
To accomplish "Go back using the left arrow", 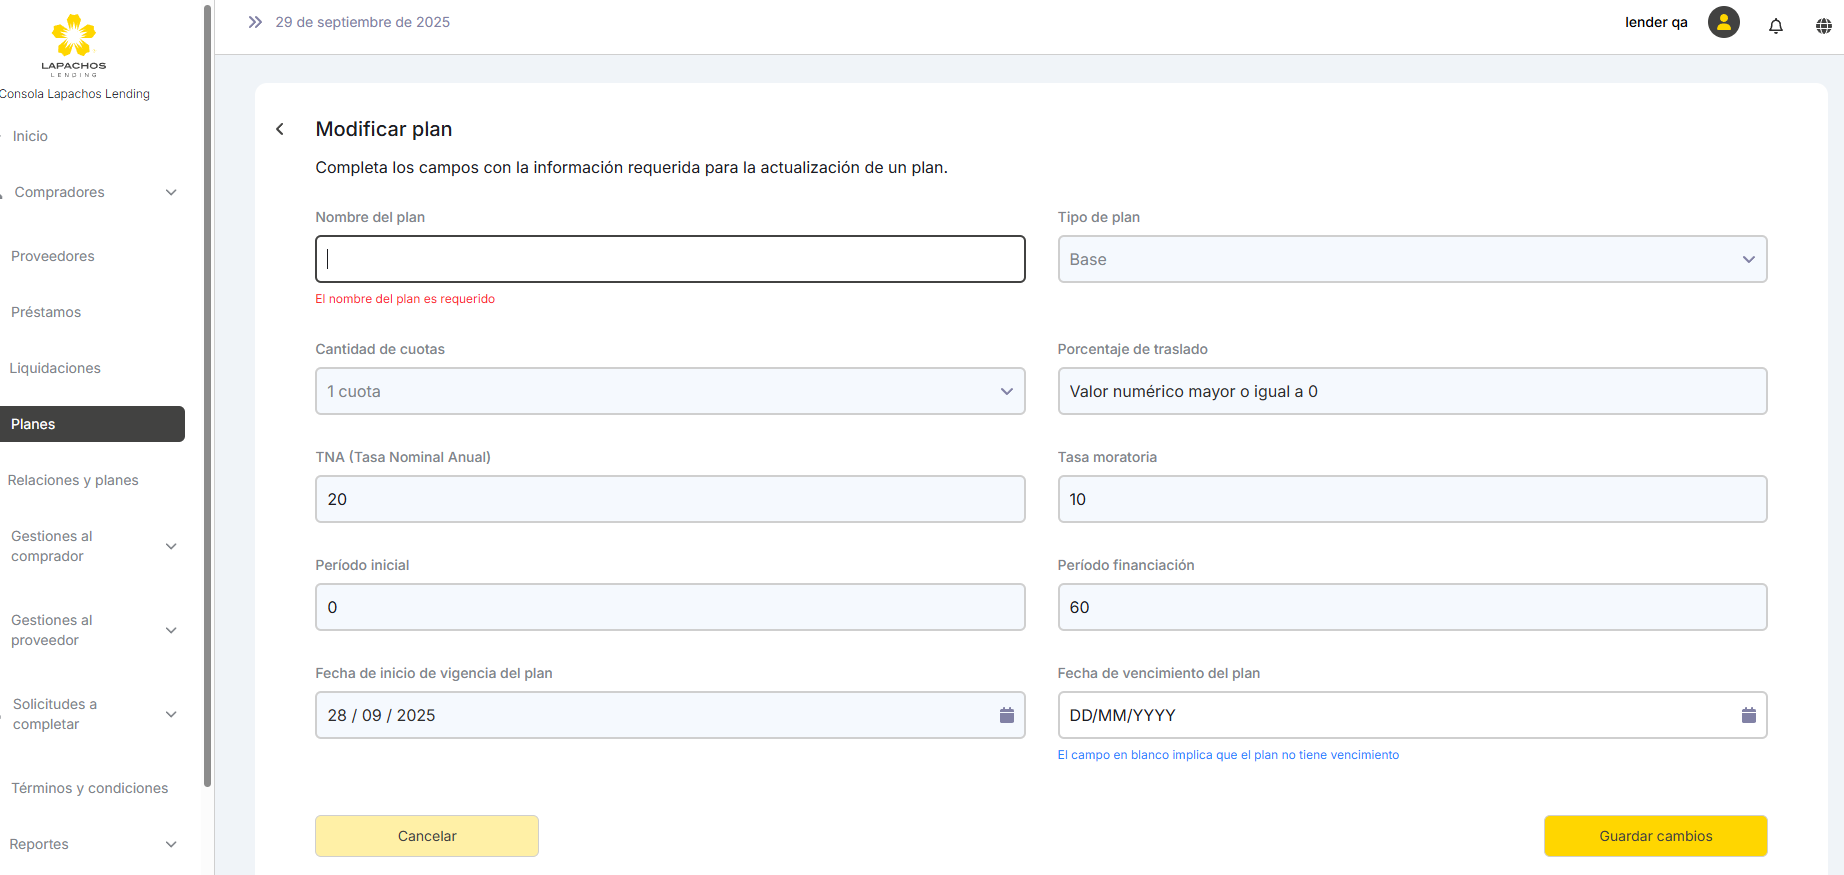I will 280,129.
